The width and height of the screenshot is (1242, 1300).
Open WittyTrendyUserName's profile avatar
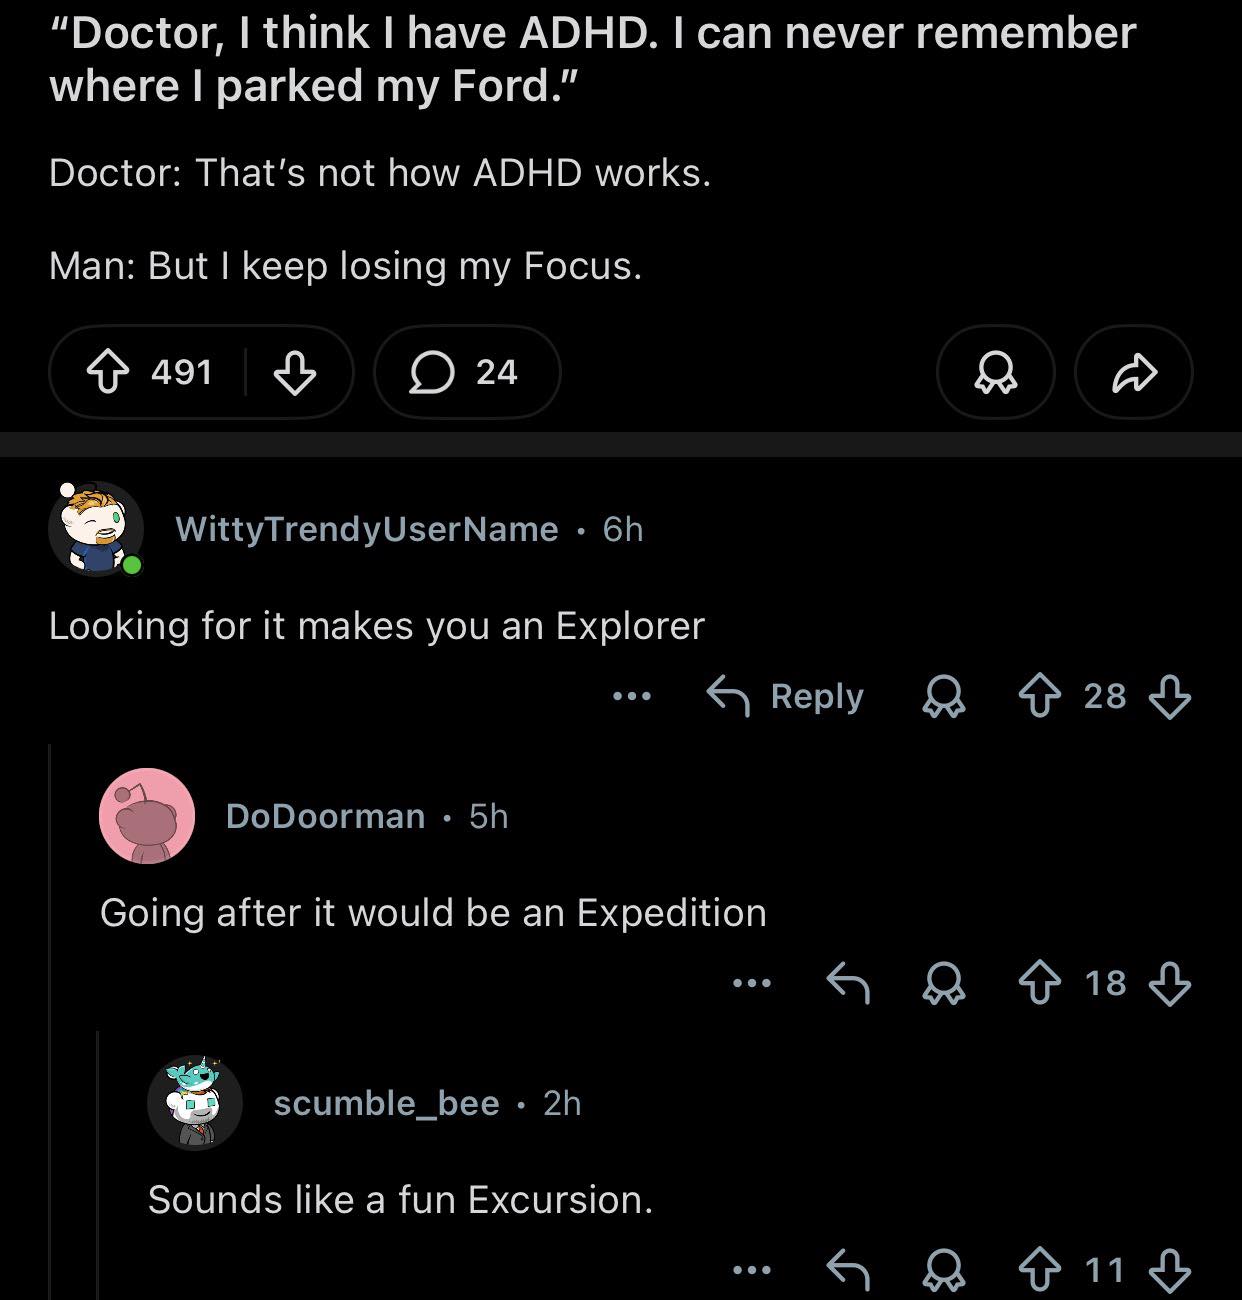pos(95,529)
